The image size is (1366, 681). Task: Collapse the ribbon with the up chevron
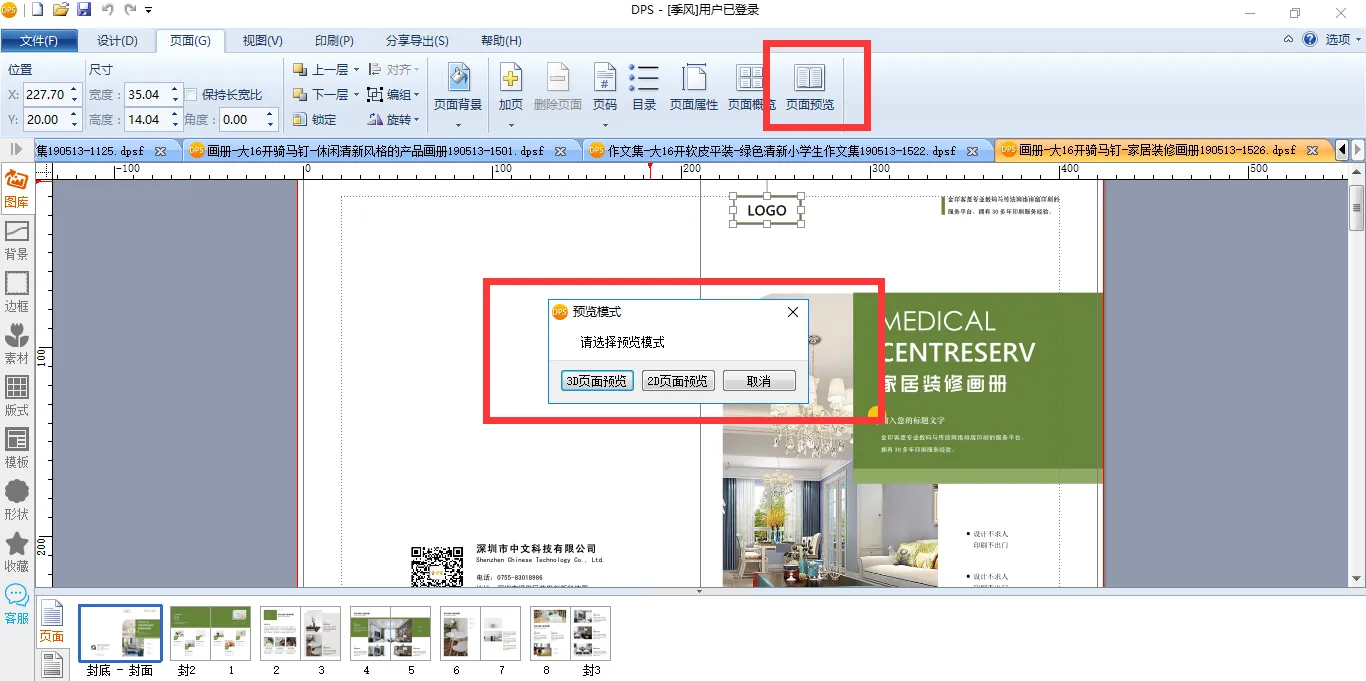pyautogui.click(x=1289, y=39)
